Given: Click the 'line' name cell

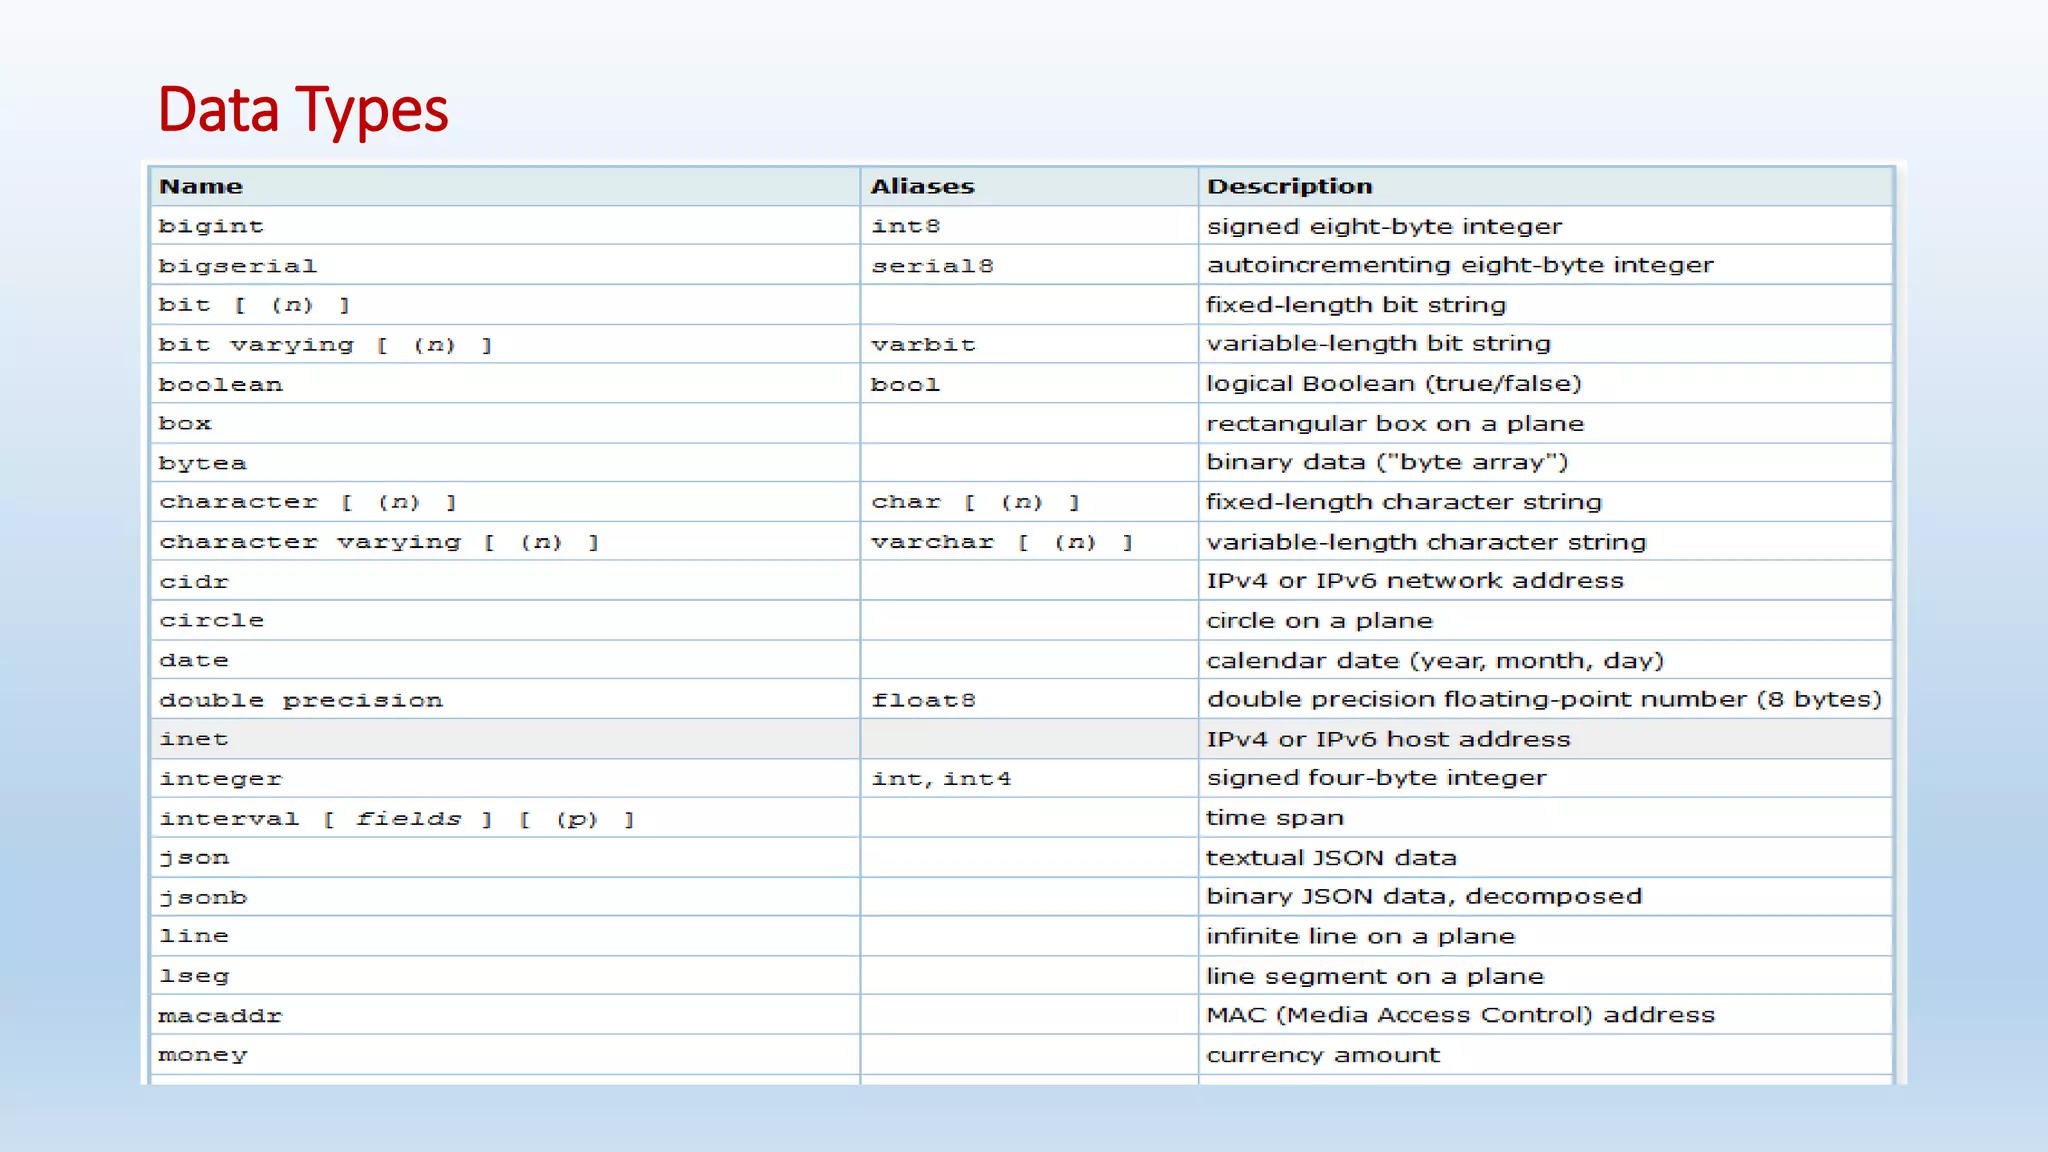Looking at the screenshot, I should click(504, 936).
